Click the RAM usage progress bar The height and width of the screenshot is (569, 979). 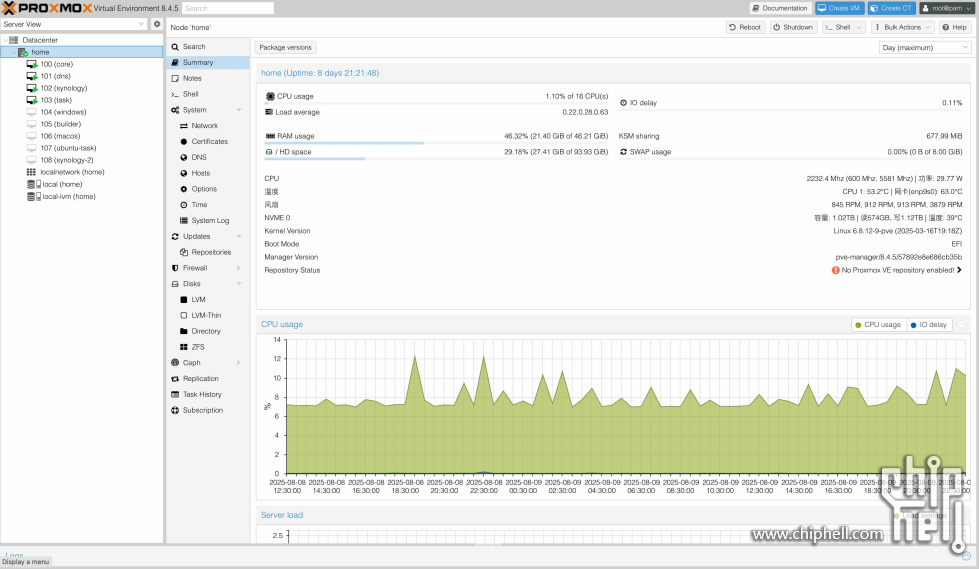pos(435,143)
